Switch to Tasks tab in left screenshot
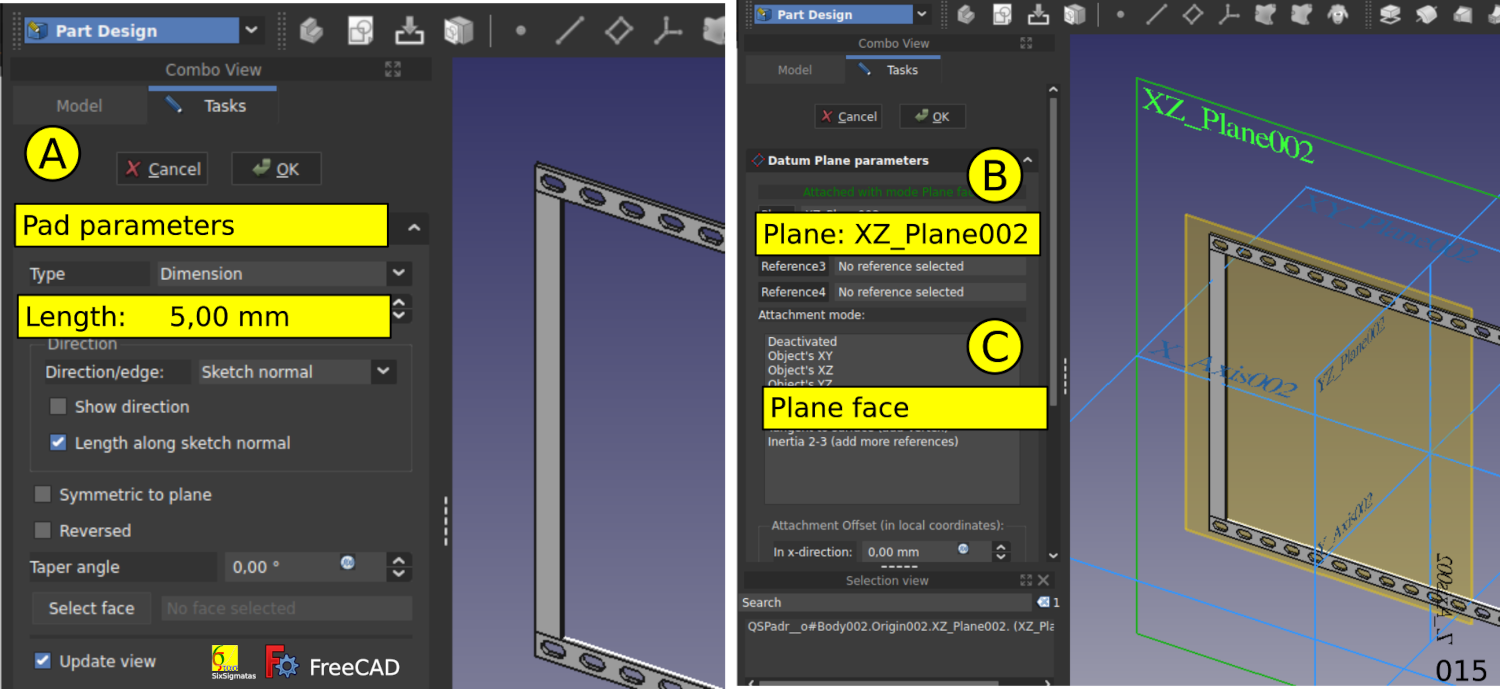Viewport: 1500px width, 689px height. [213, 105]
